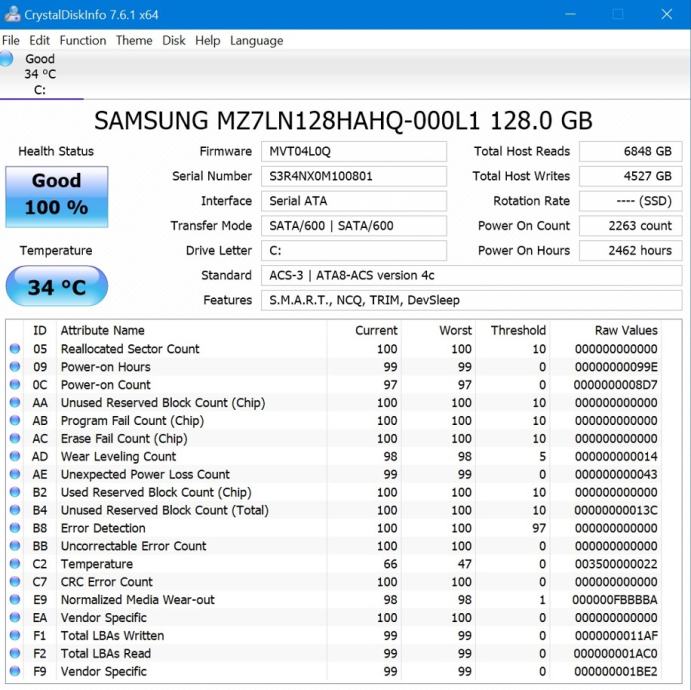Click status dot of Uncorrectable Error Count

[15, 546]
